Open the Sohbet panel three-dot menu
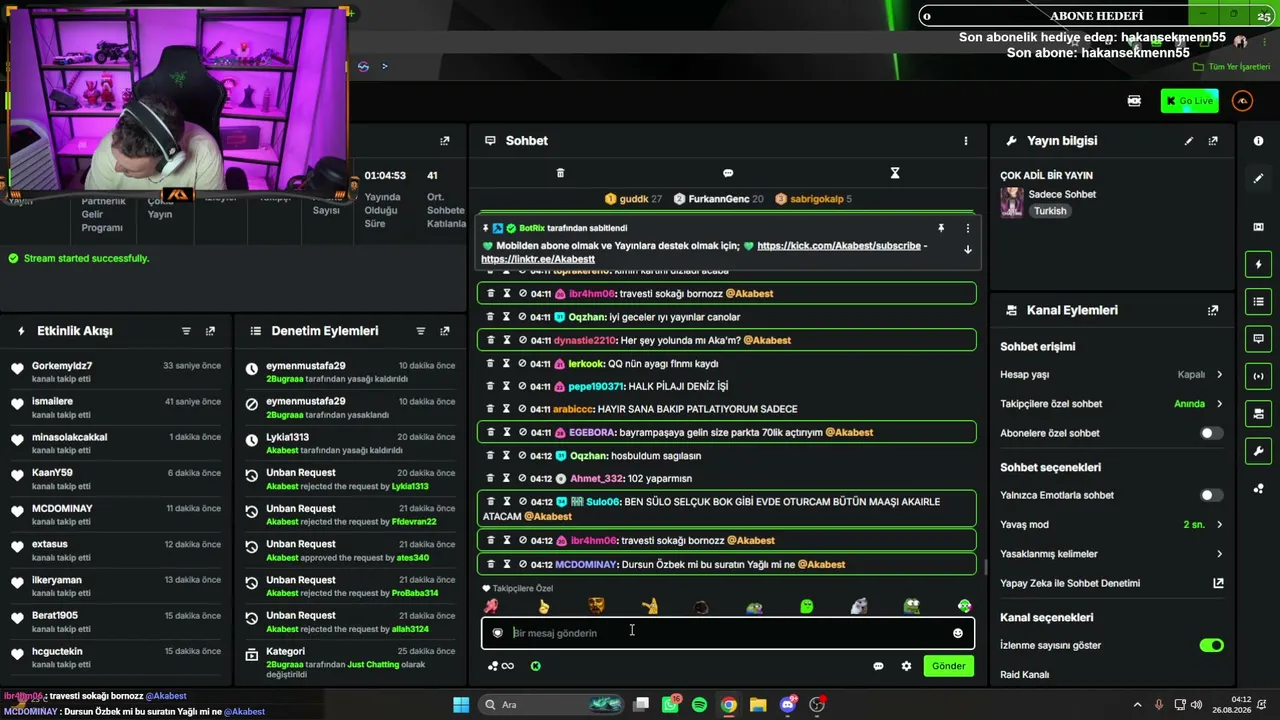The width and height of the screenshot is (1280, 720). coord(965,141)
